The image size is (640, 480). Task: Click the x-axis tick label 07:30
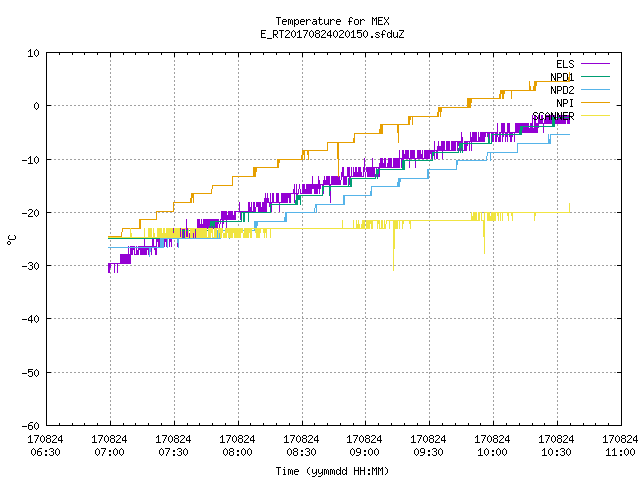[173, 452]
